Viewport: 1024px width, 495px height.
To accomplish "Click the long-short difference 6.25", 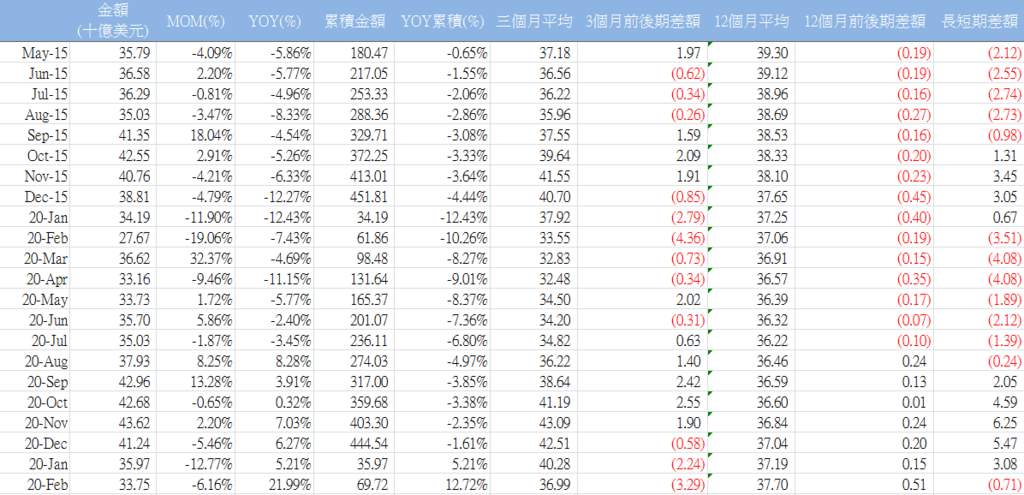I will pos(1006,423).
